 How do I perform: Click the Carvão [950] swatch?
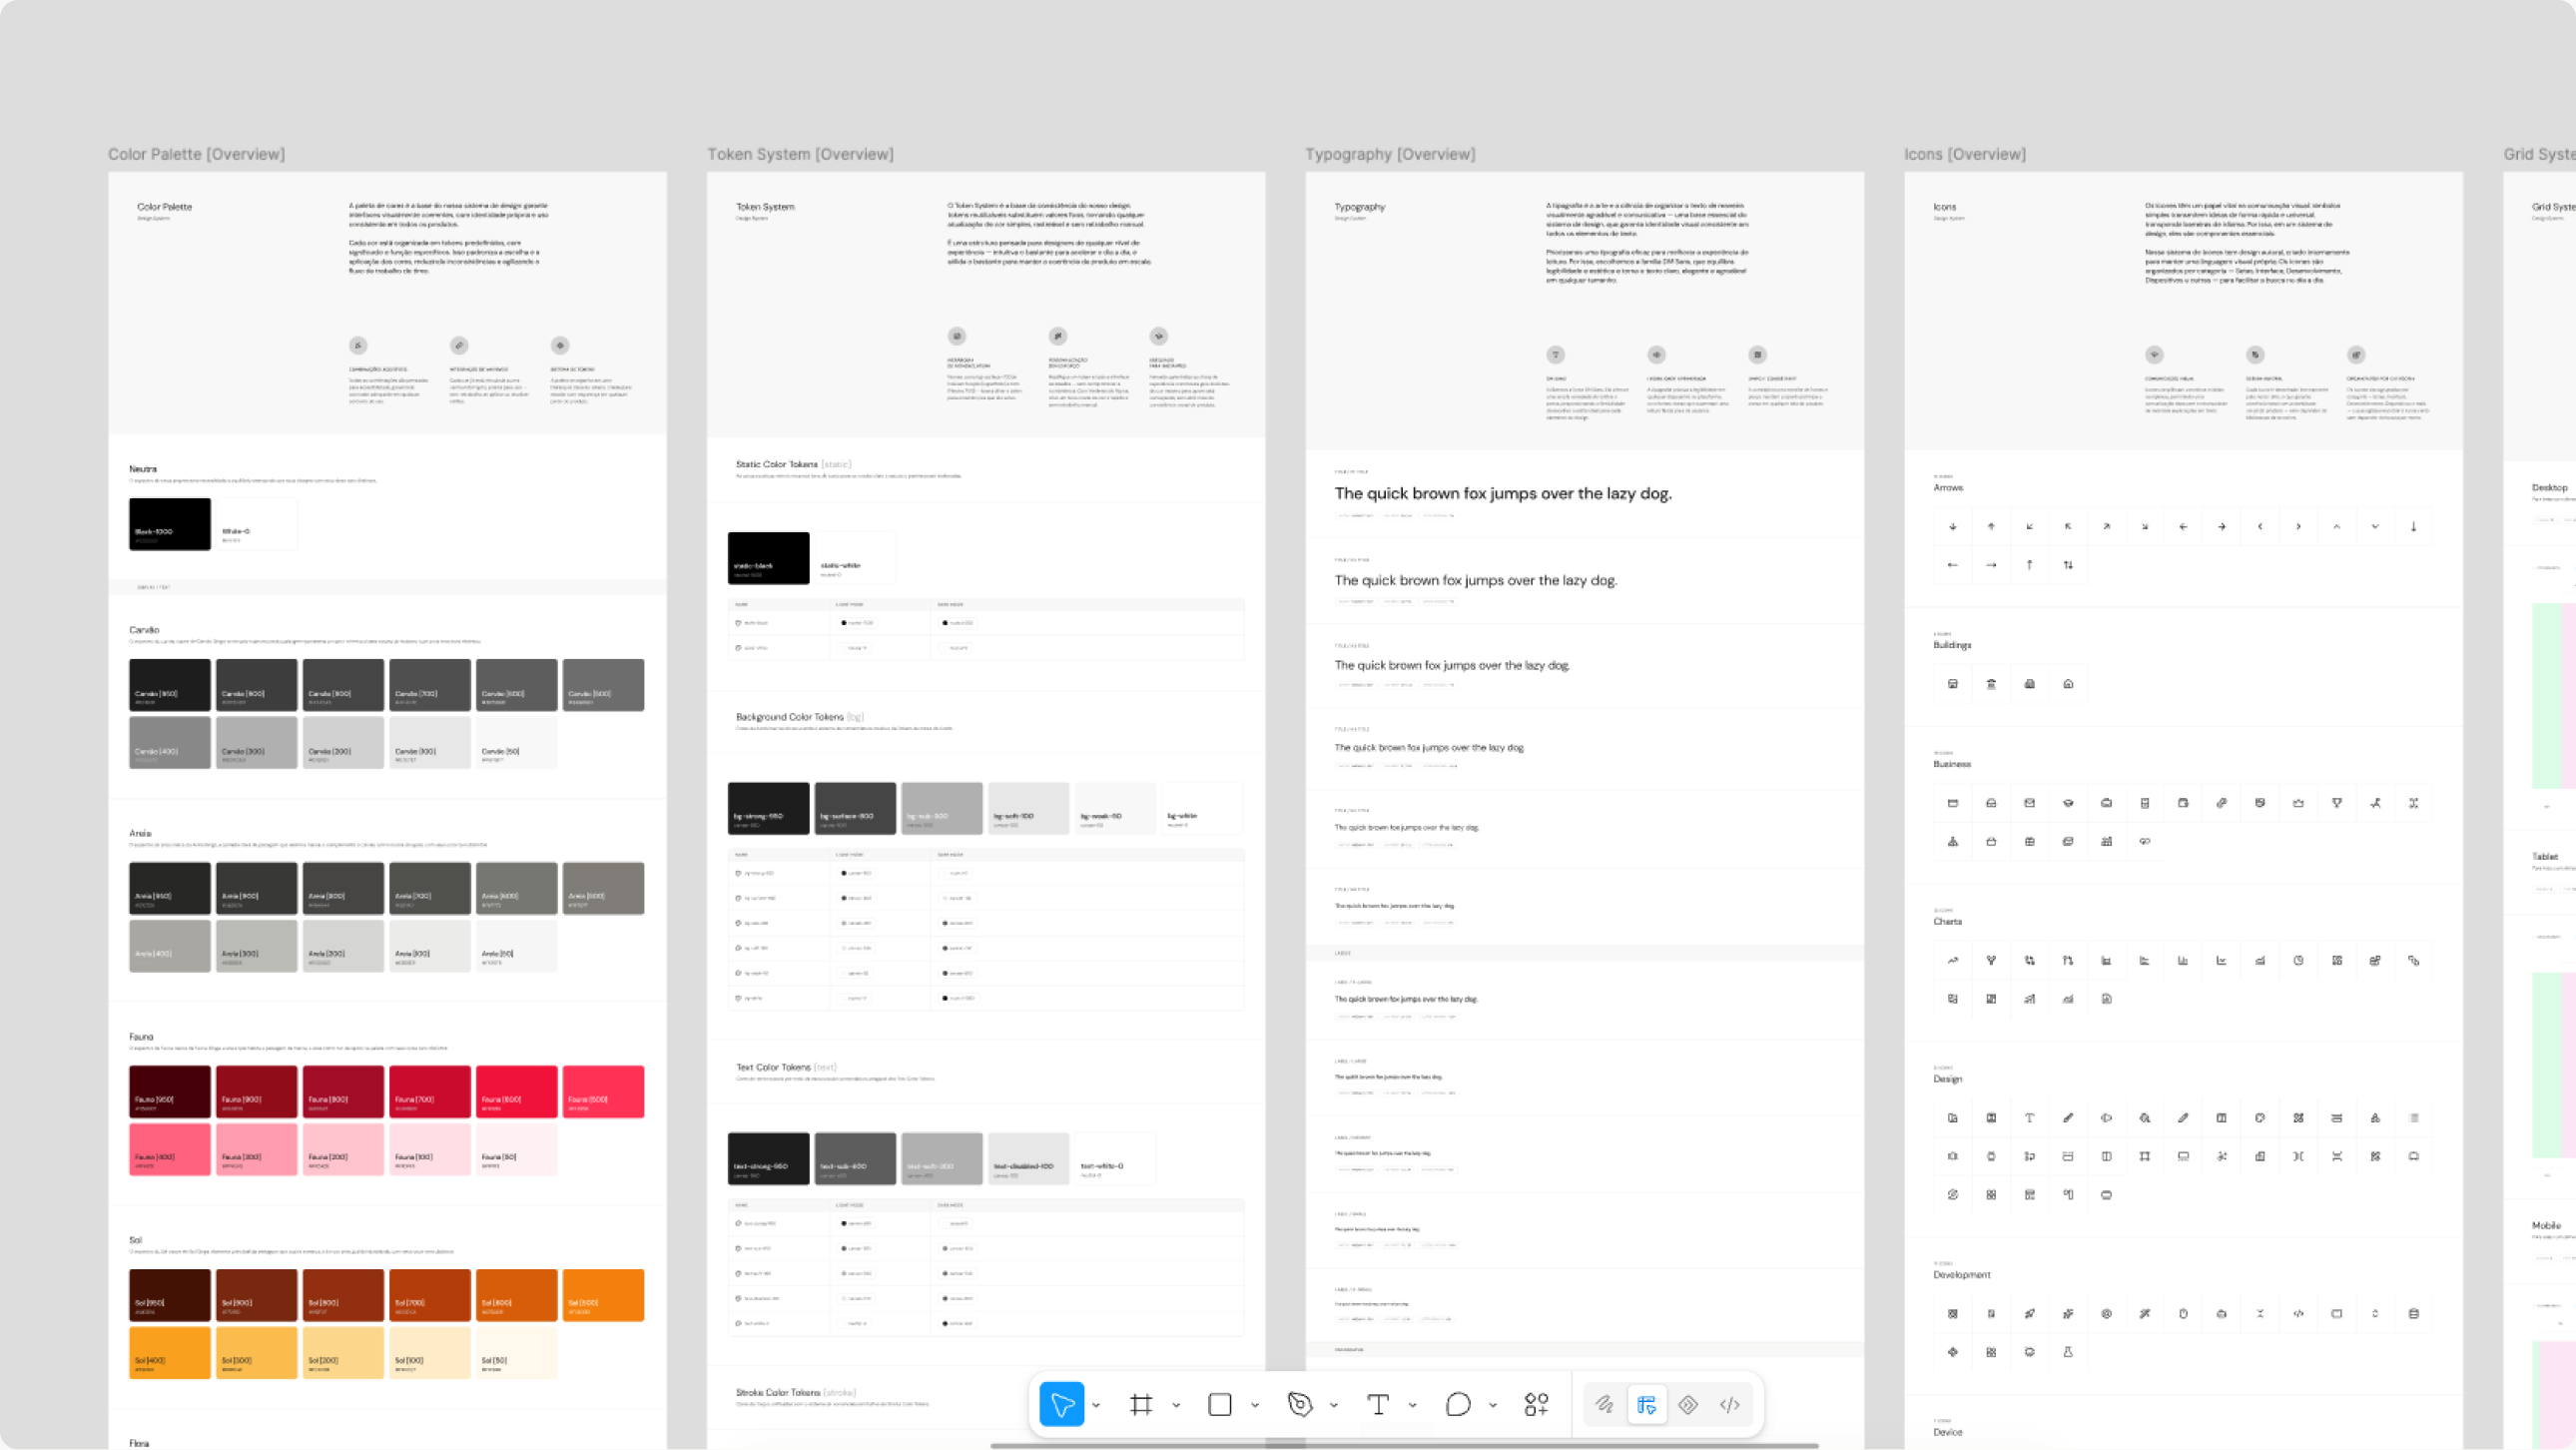tap(169, 685)
